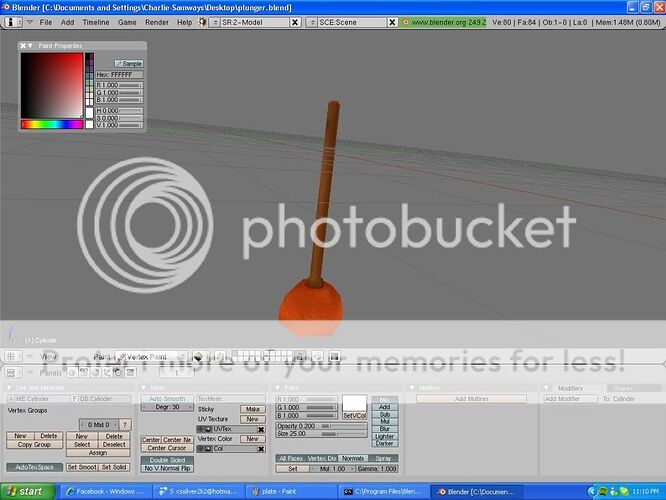The height and width of the screenshot is (500, 666).
Task: Select Blur blend mode for painting
Action: tap(384, 429)
